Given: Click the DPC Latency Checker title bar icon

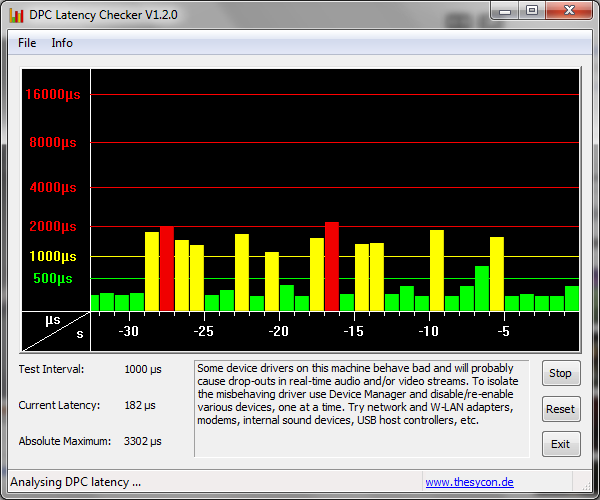Looking at the screenshot, I should [16, 15].
